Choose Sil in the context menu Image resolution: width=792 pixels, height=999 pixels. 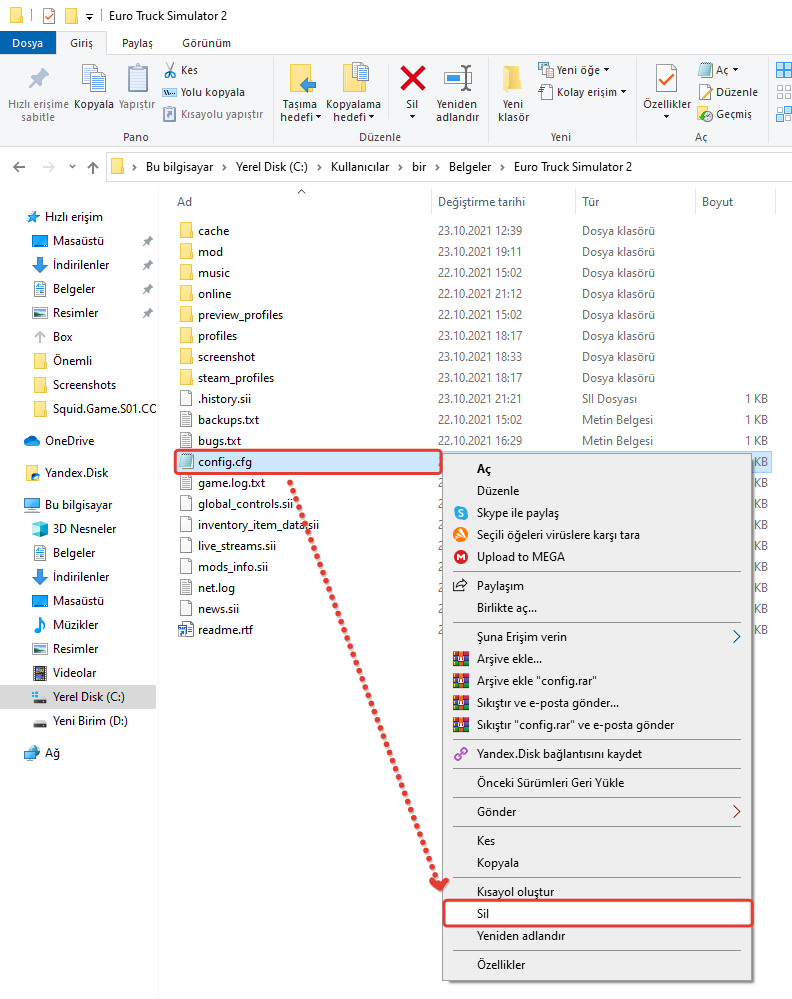598,914
